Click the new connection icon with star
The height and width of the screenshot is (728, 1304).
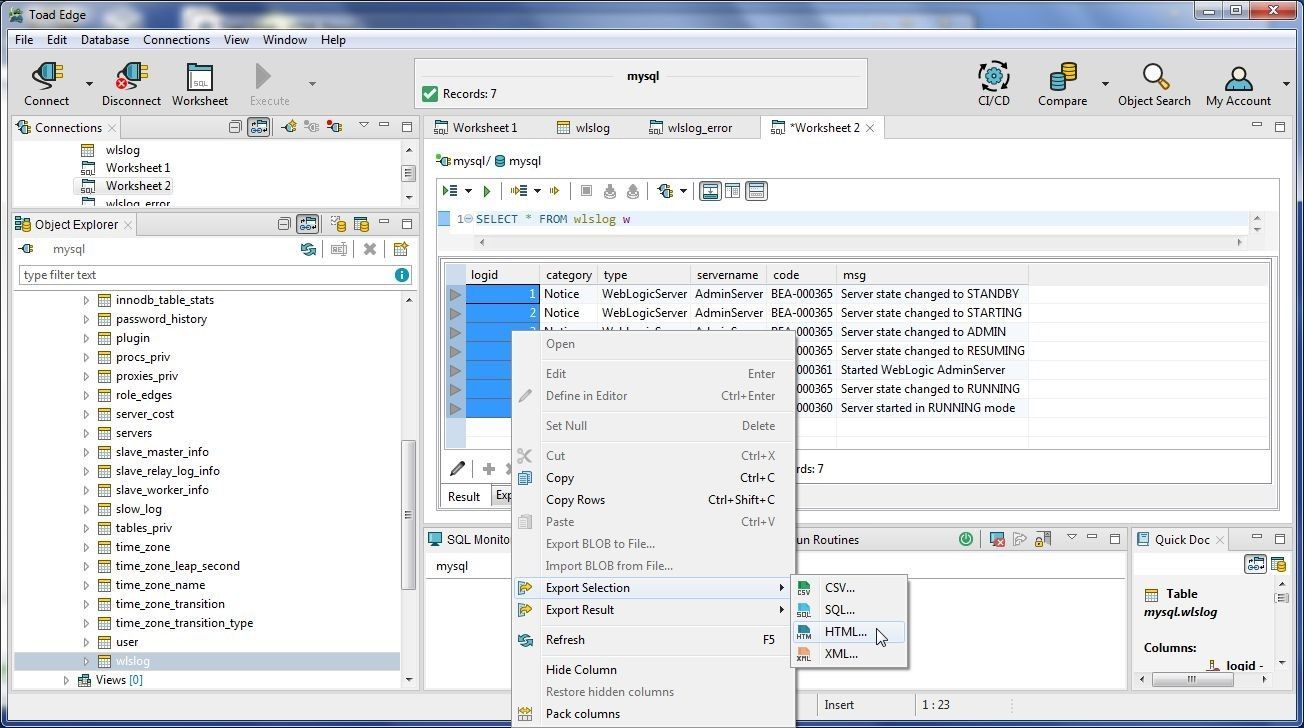click(289, 127)
